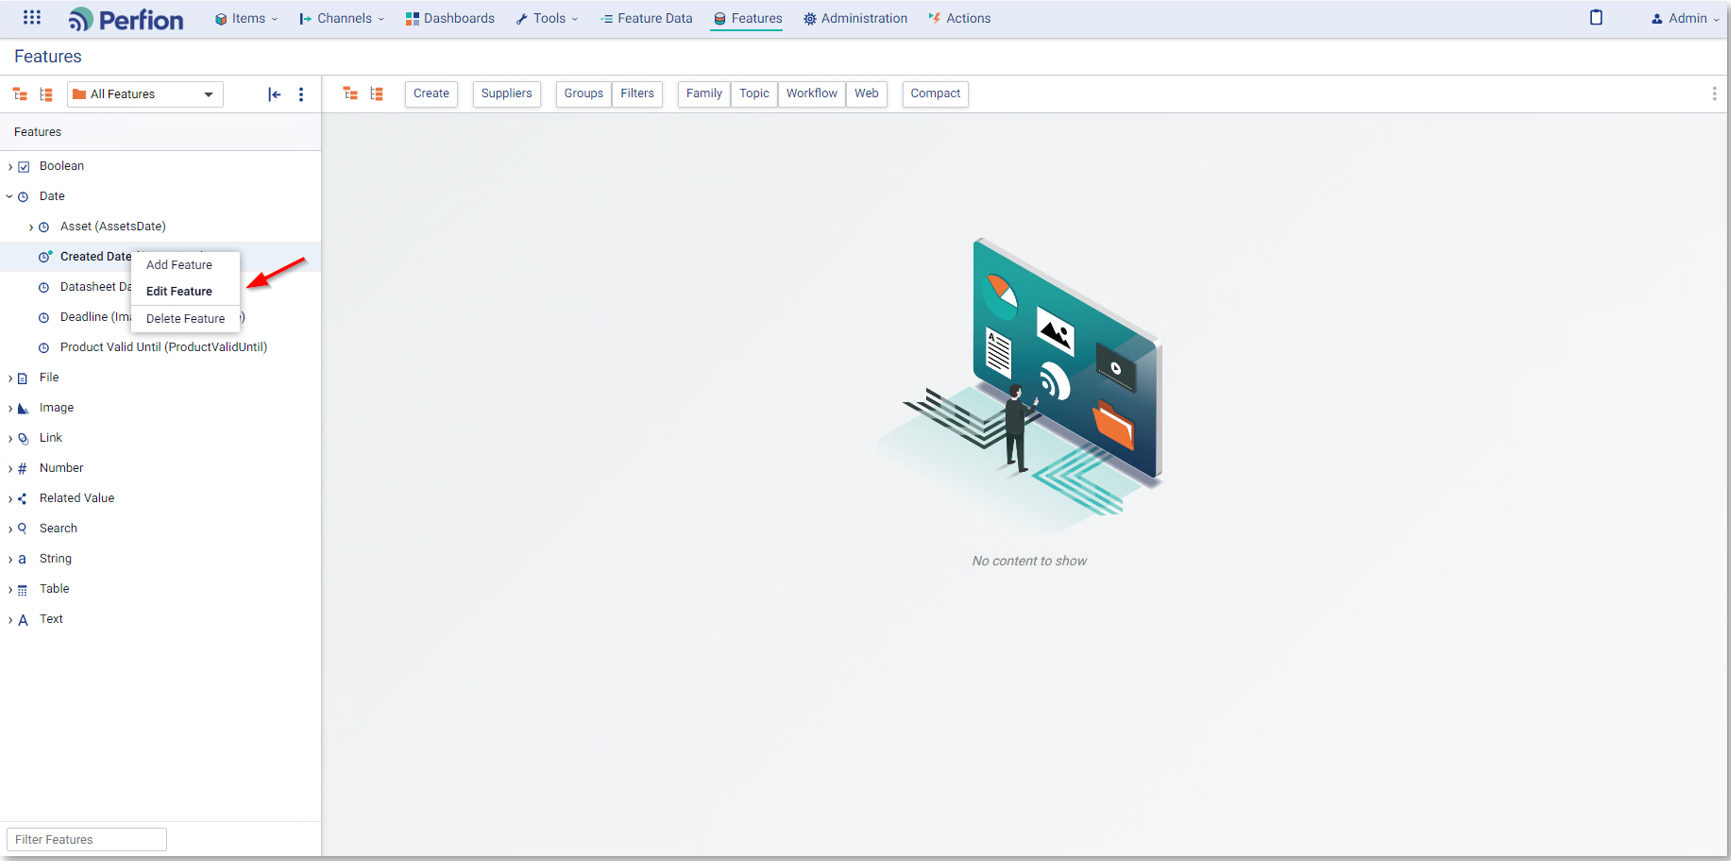Screen dimensions: 1731x861
Task: Choose Edit Feature from context menu
Action: point(179,291)
